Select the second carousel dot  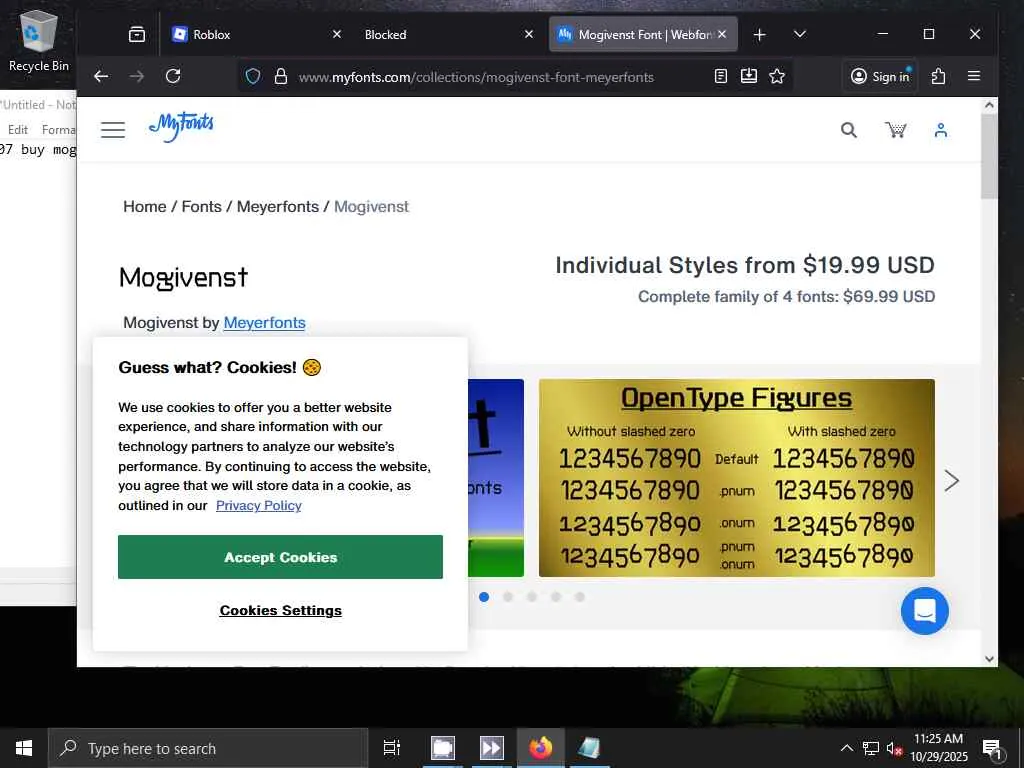click(x=508, y=597)
